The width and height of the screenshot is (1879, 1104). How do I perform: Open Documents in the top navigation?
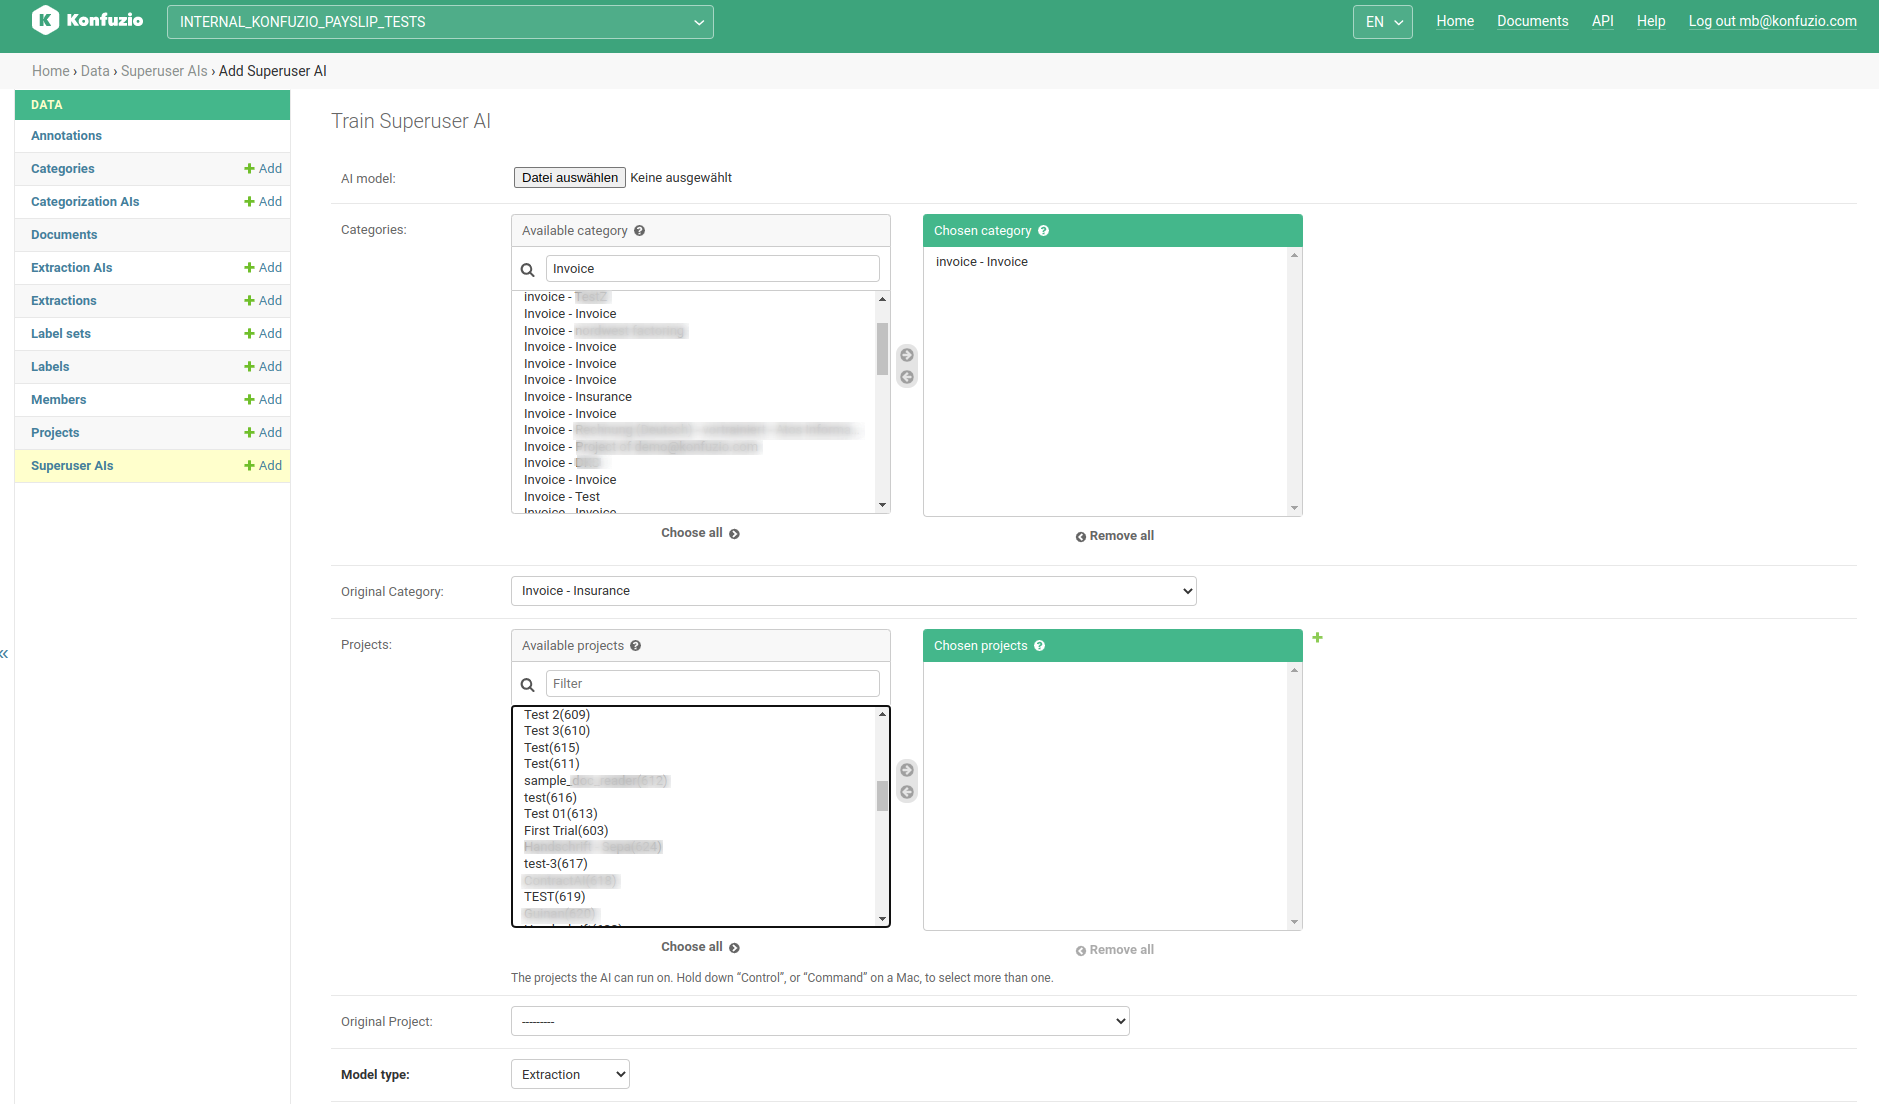click(1532, 21)
